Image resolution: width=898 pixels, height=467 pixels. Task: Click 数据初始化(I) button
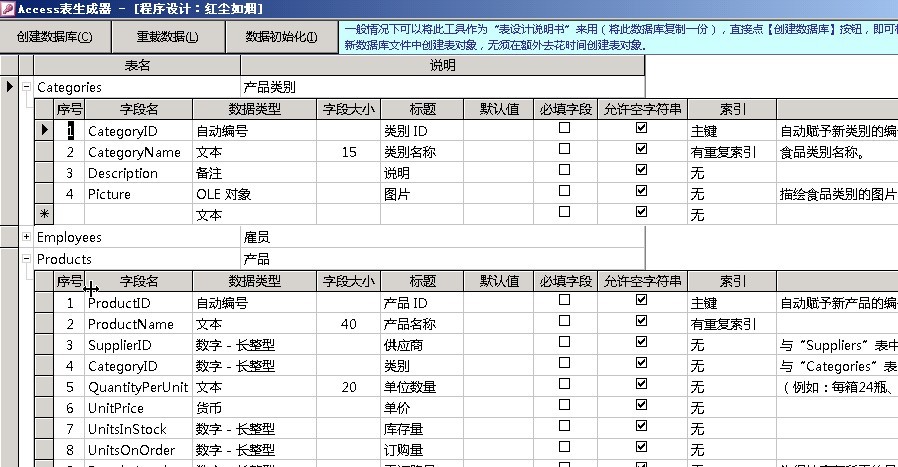tap(282, 37)
